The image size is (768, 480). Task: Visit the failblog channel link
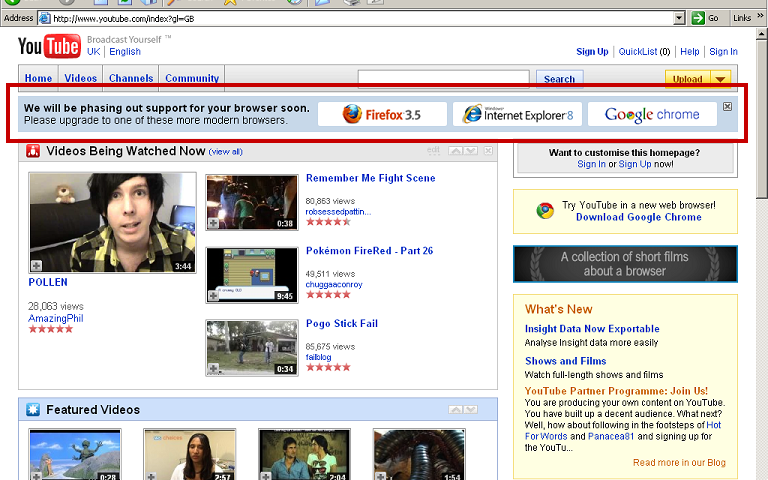pyautogui.click(x=318, y=357)
